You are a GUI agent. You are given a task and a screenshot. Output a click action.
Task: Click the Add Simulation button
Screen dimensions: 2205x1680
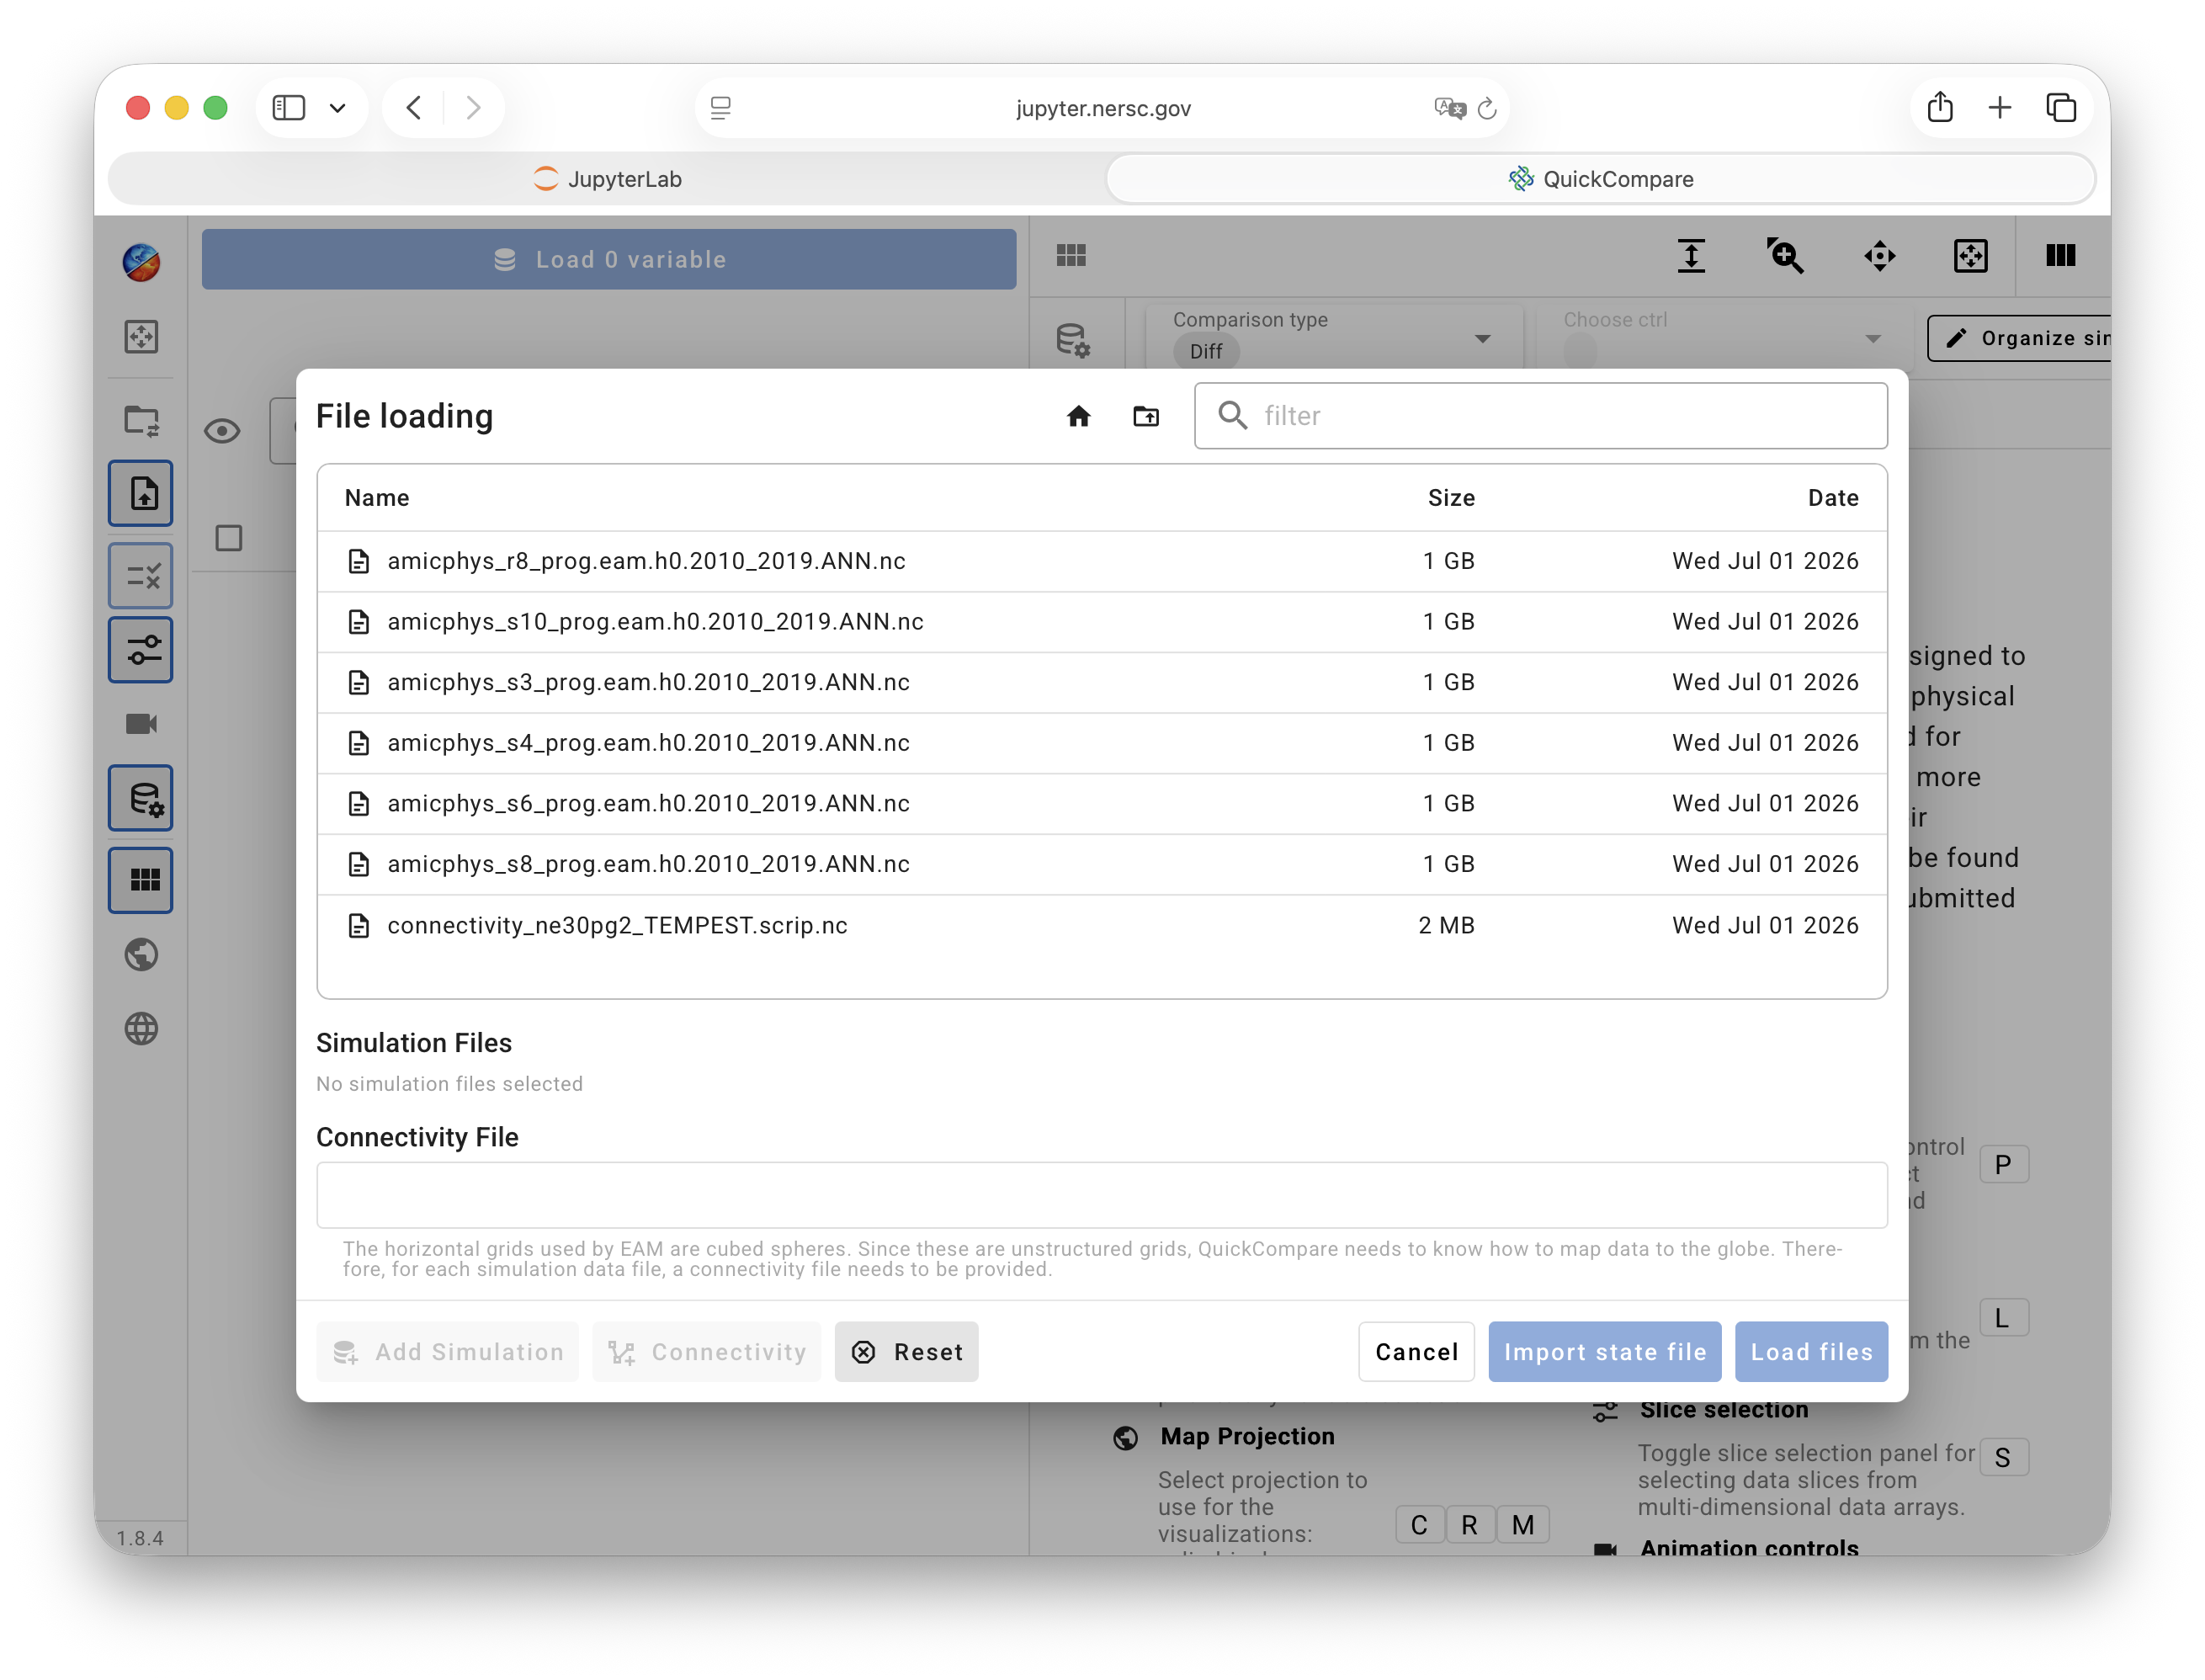pyautogui.click(x=448, y=1352)
